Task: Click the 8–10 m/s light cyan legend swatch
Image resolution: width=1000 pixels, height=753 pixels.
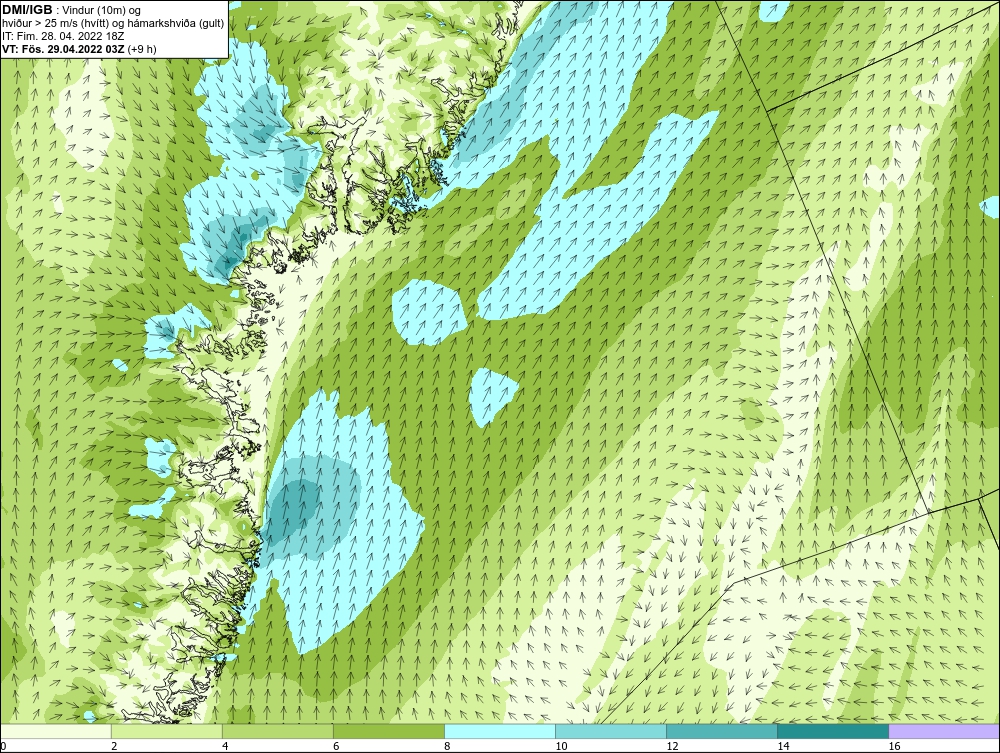Action: tap(500, 731)
